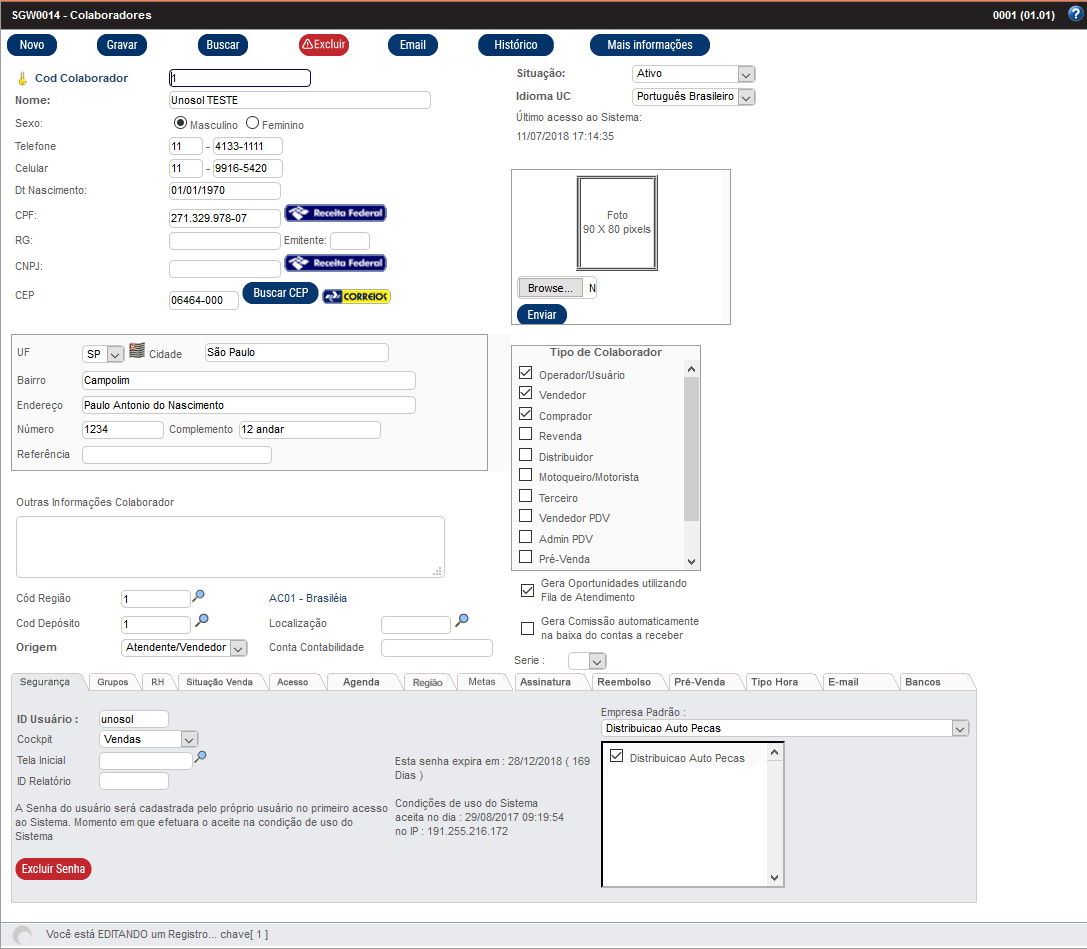Click the Buscar CEP button
The height and width of the screenshot is (949, 1087).
point(280,293)
